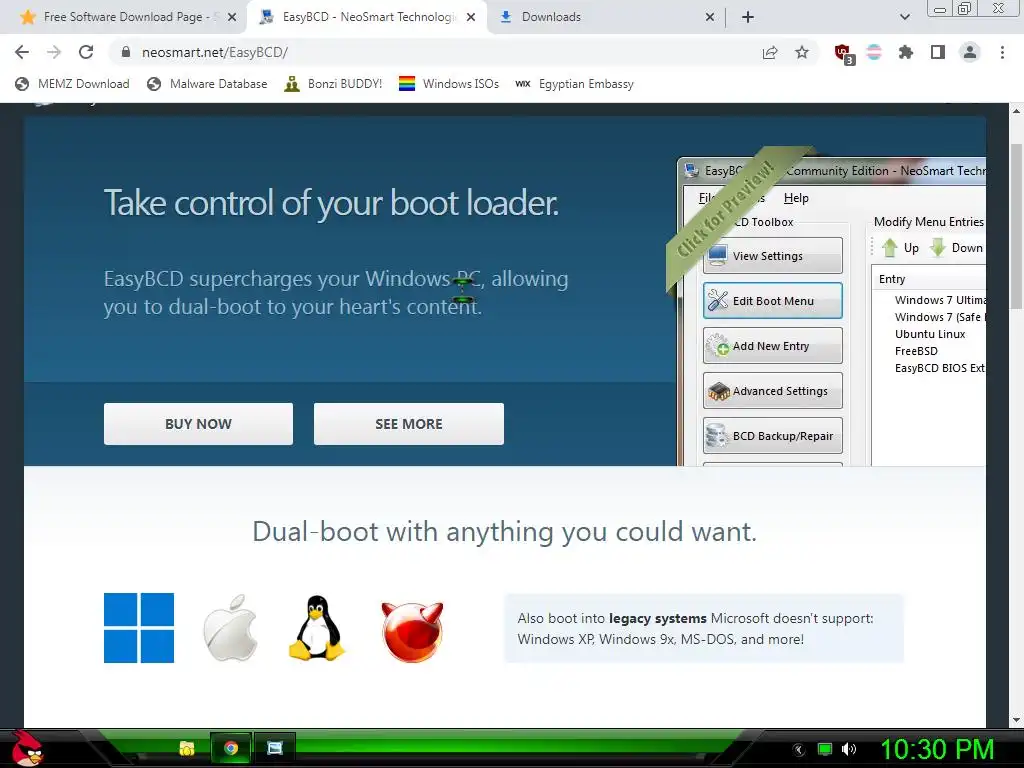Screen dimensions: 1024x768
Task: Open Windows ISOs bookmark
Action: (x=449, y=84)
